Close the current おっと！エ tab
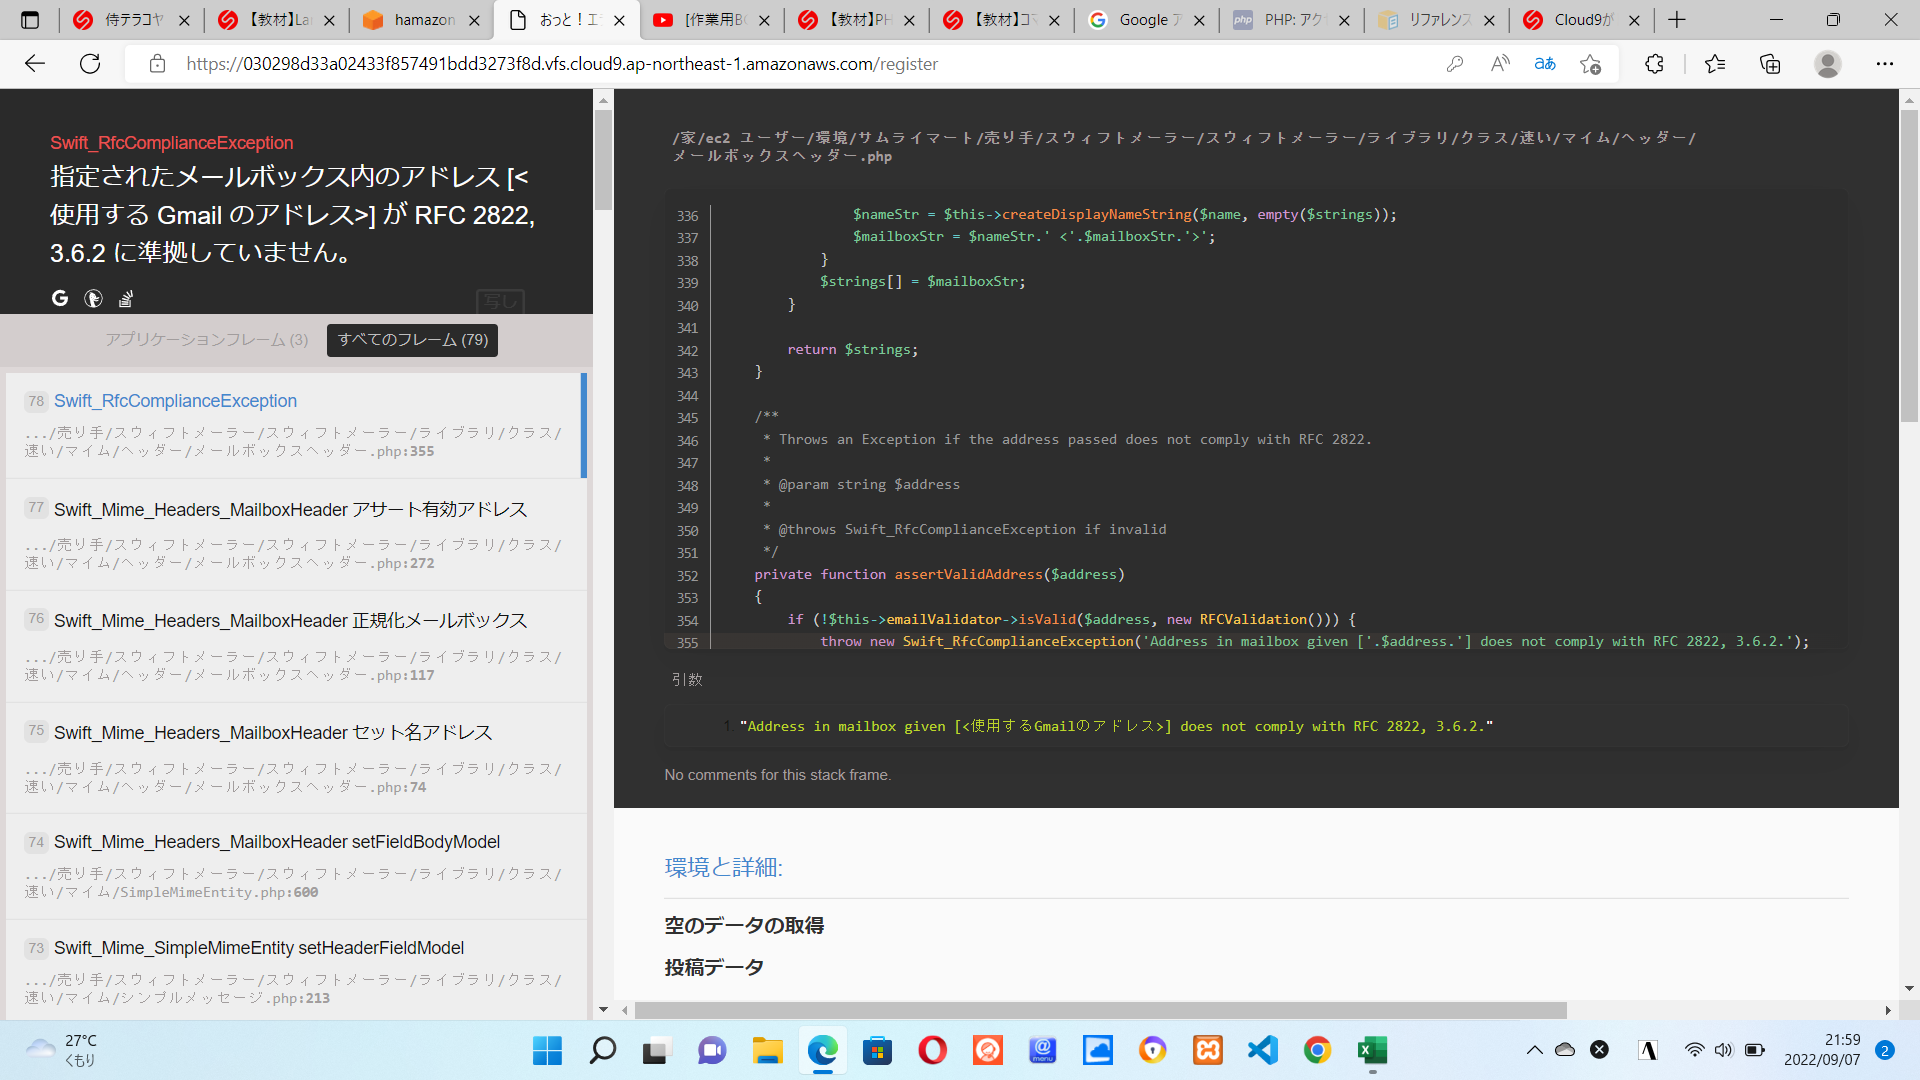Image resolution: width=1920 pixels, height=1080 pixels. click(x=619, y=20)
